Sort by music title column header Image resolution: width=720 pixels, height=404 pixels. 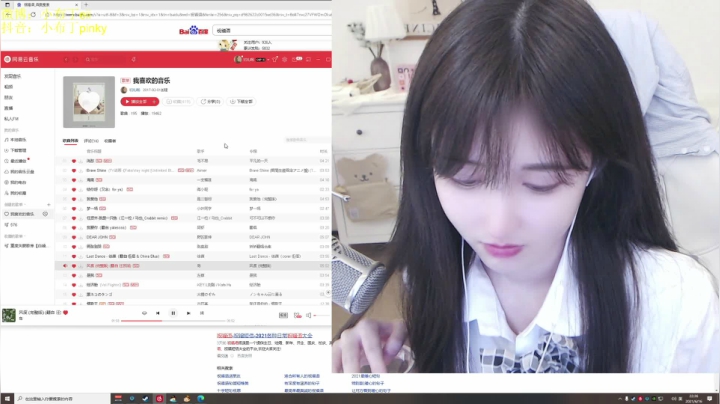pyautogui.click(x=94, y=151)
